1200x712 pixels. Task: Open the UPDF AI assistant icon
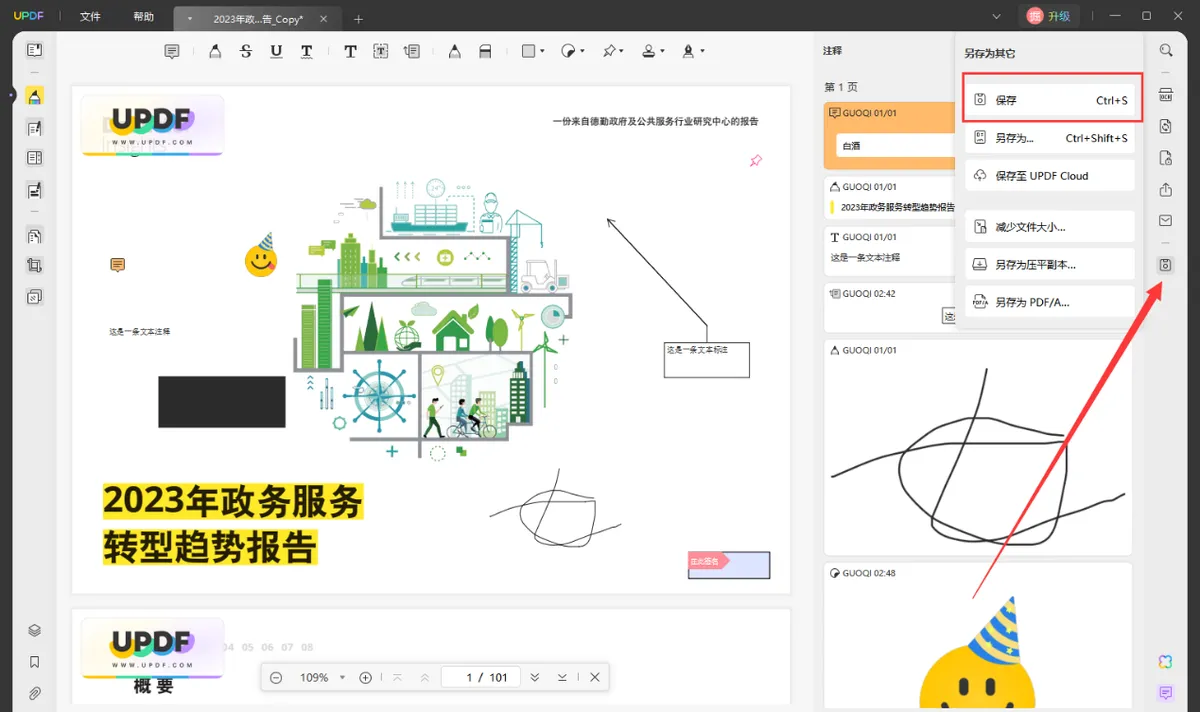point(1166,662)
